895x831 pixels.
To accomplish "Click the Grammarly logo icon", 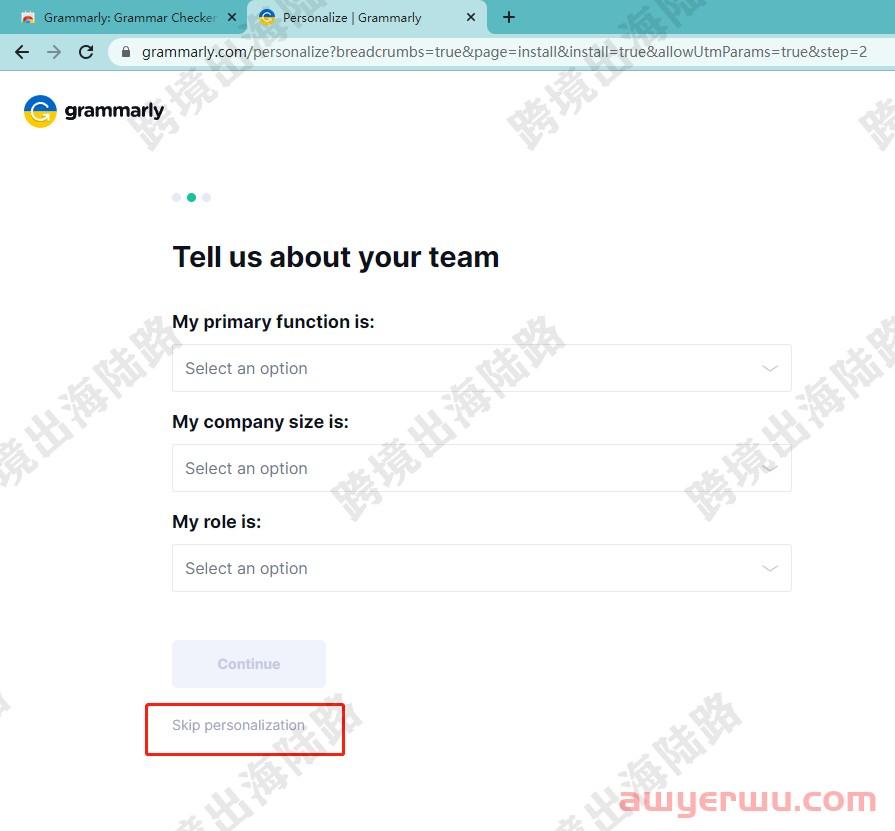I will pos(40,111).
